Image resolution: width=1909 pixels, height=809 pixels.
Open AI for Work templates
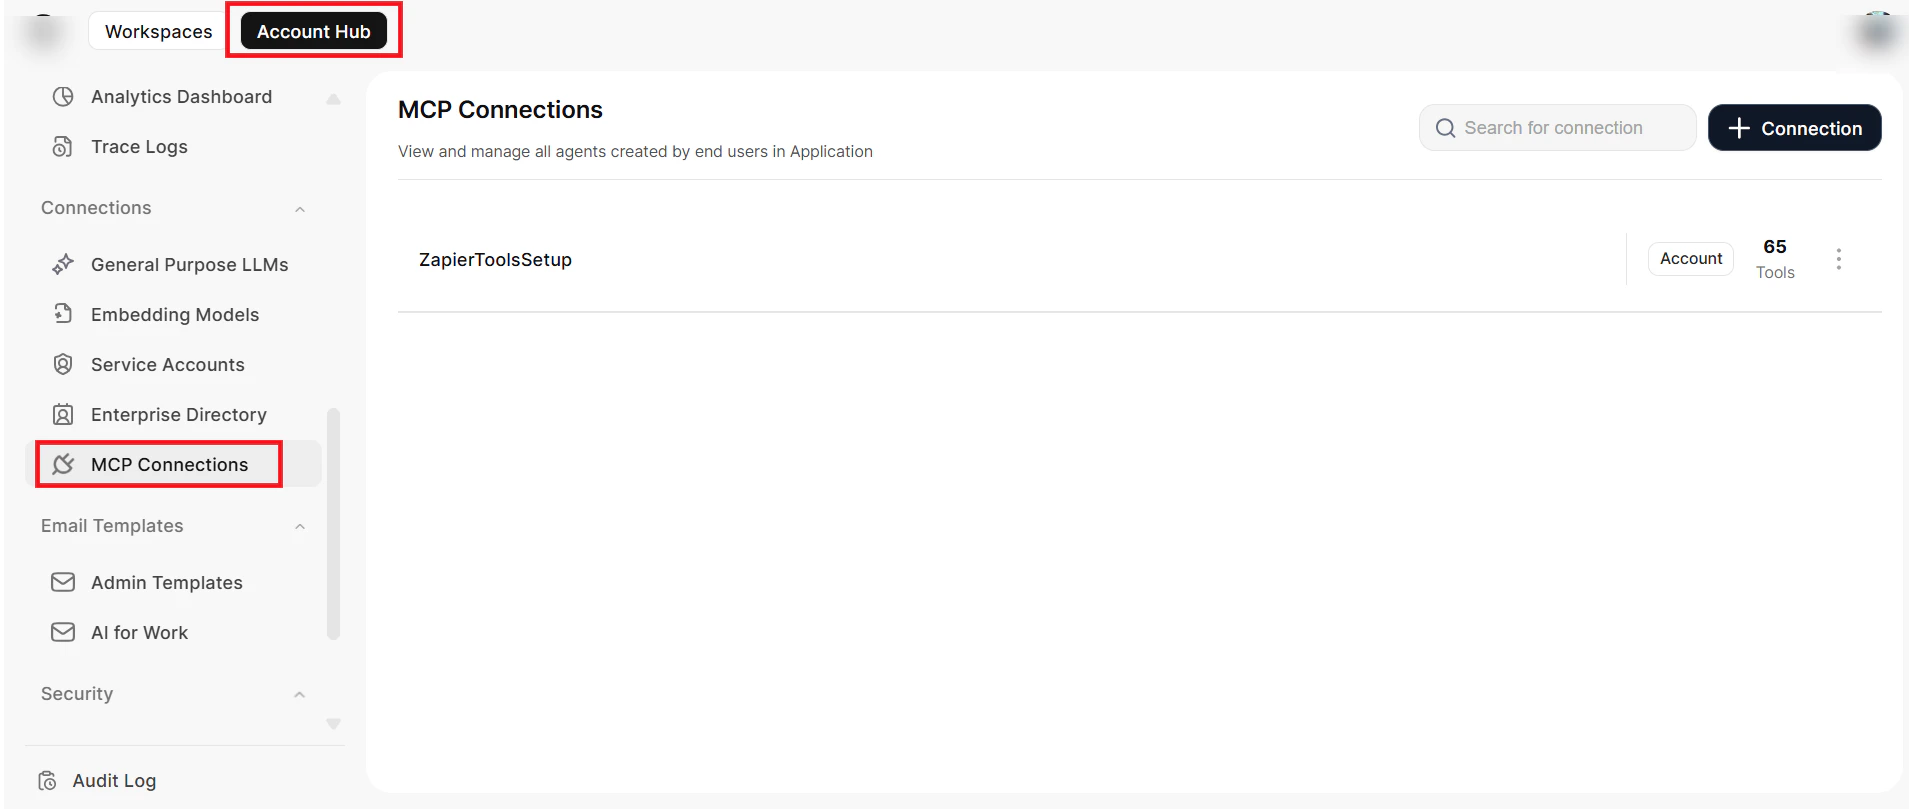(139, 632)
